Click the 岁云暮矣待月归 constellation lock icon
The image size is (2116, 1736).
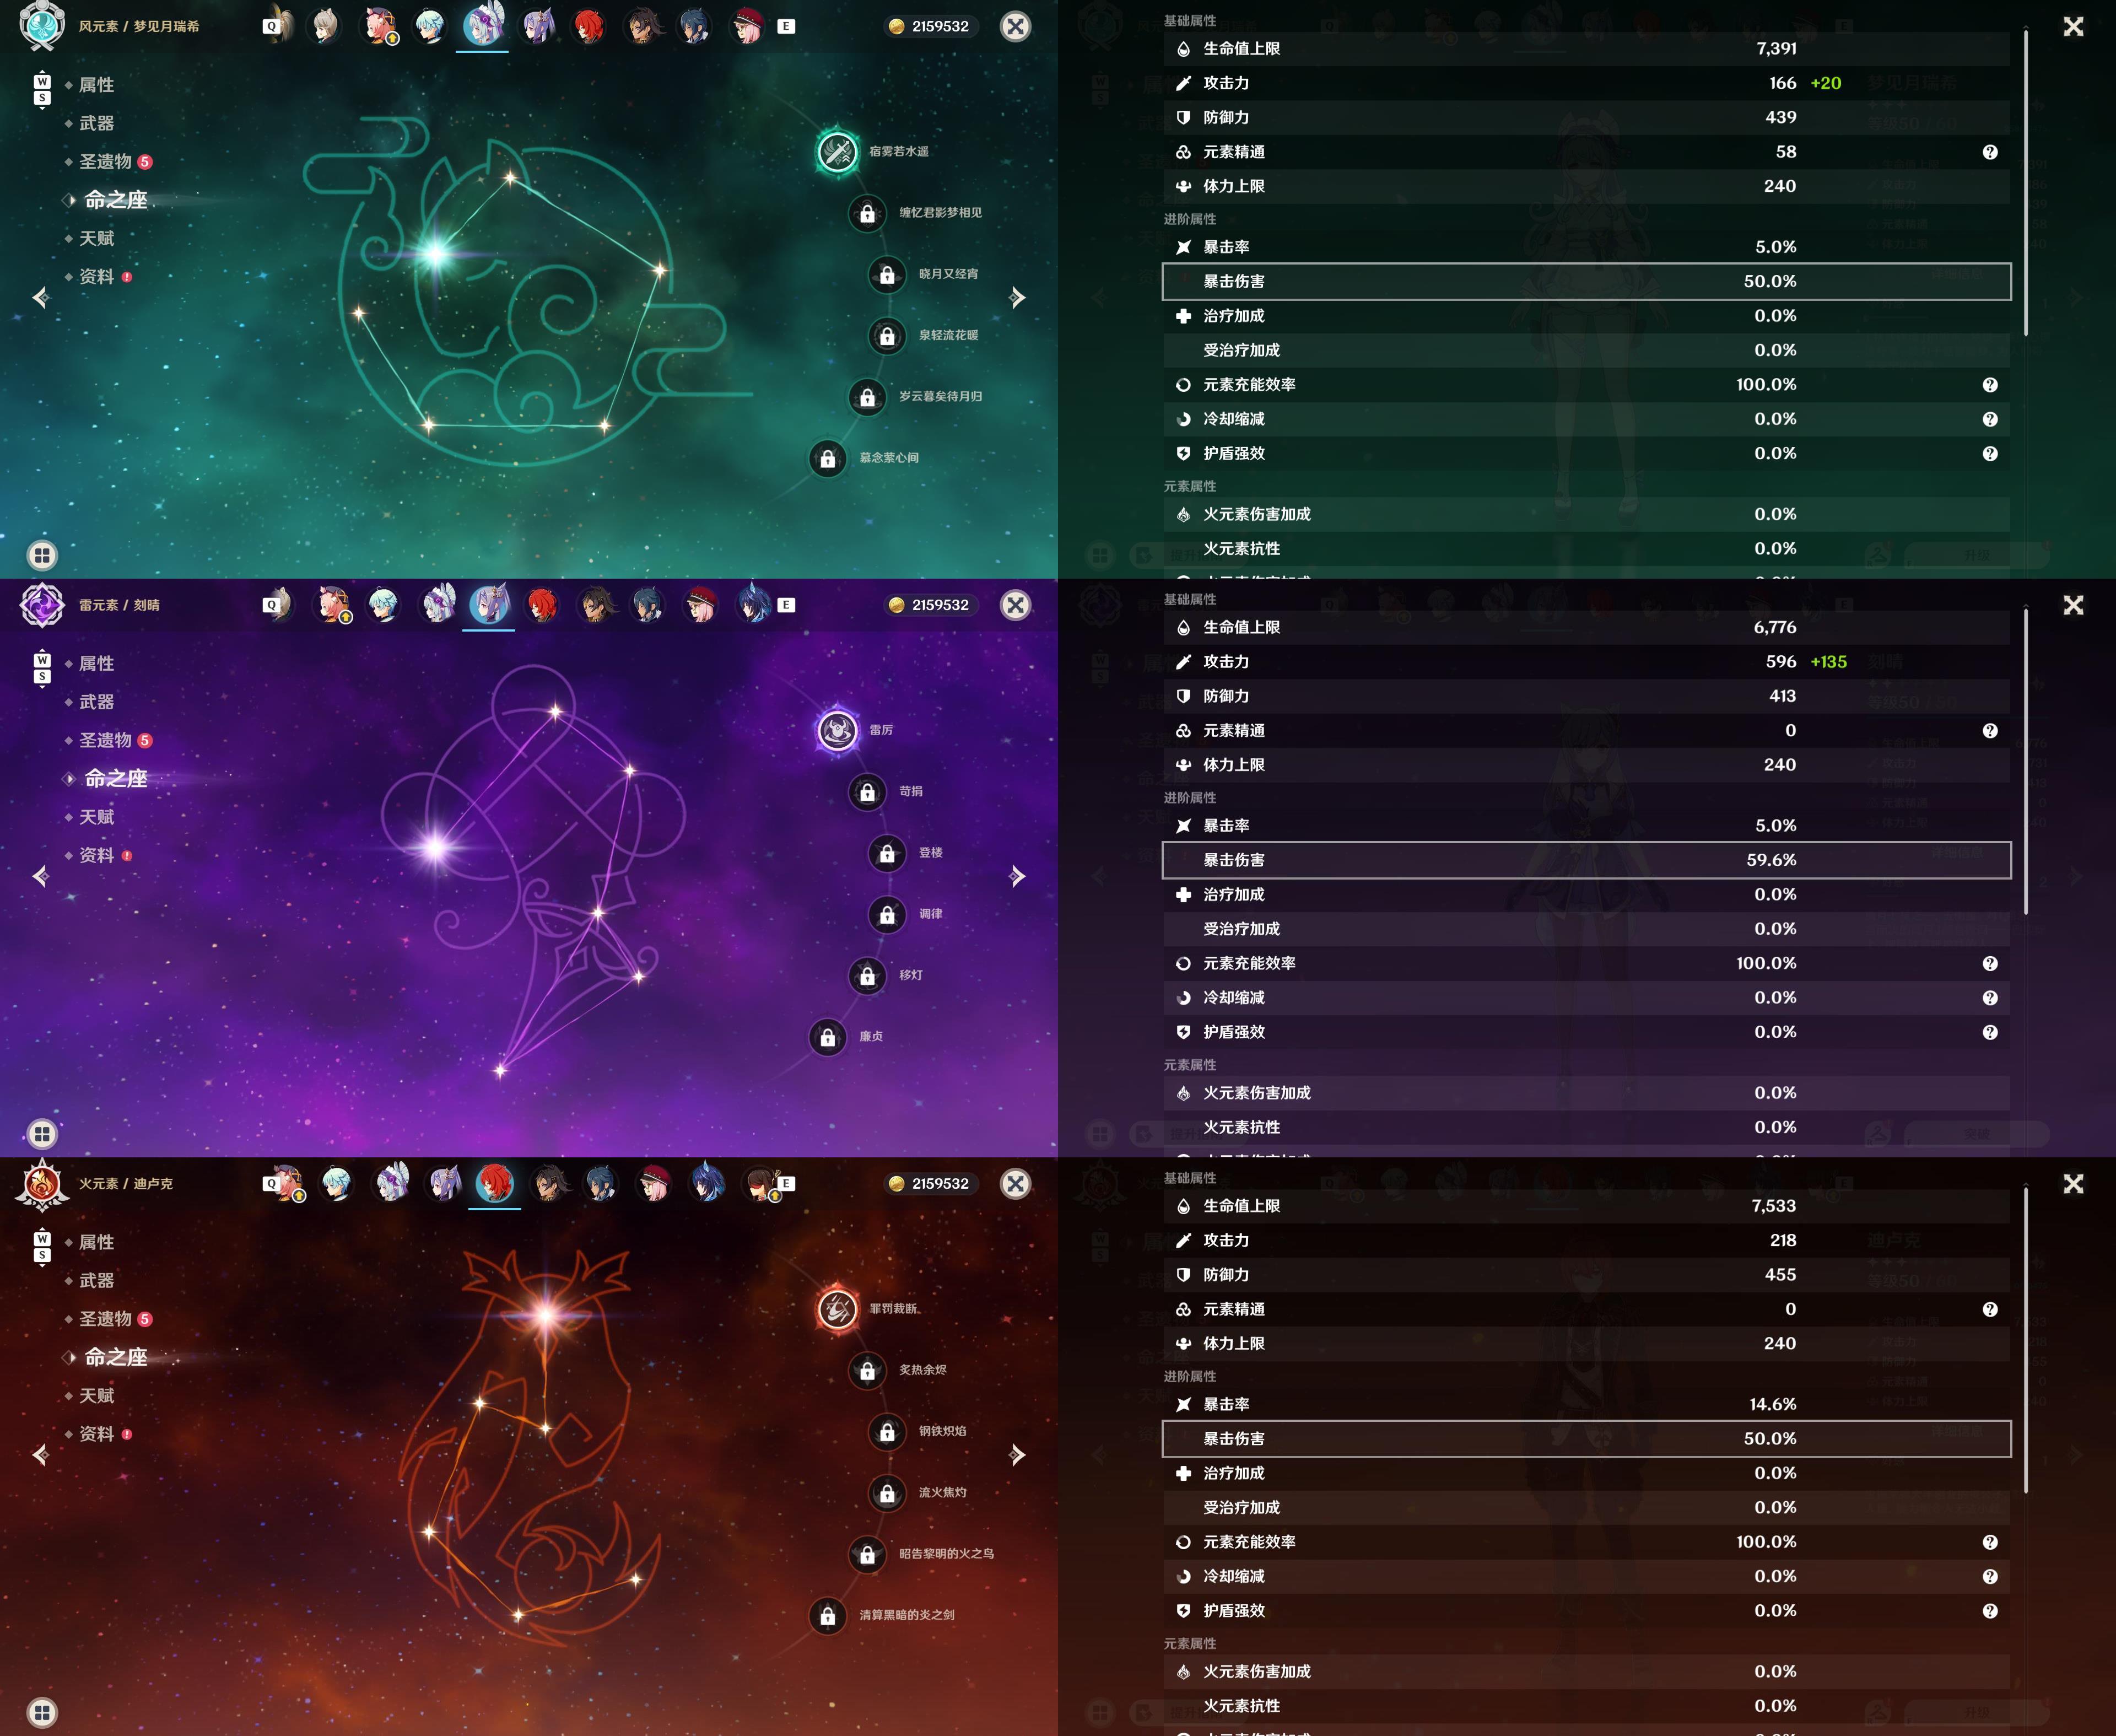tap(867, 397)
